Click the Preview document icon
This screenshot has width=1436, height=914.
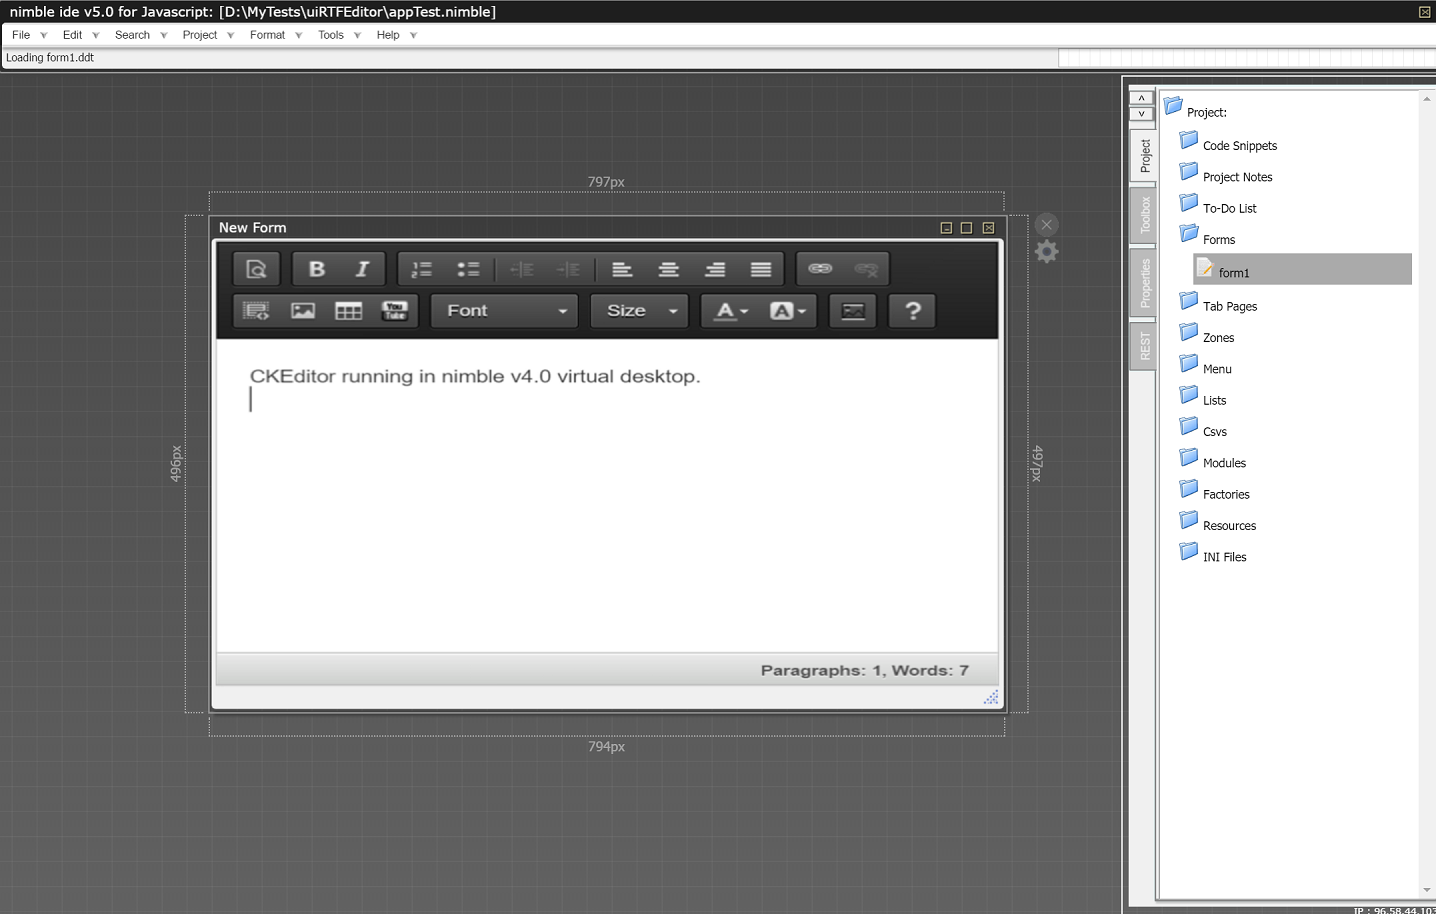tap(256, 269)
